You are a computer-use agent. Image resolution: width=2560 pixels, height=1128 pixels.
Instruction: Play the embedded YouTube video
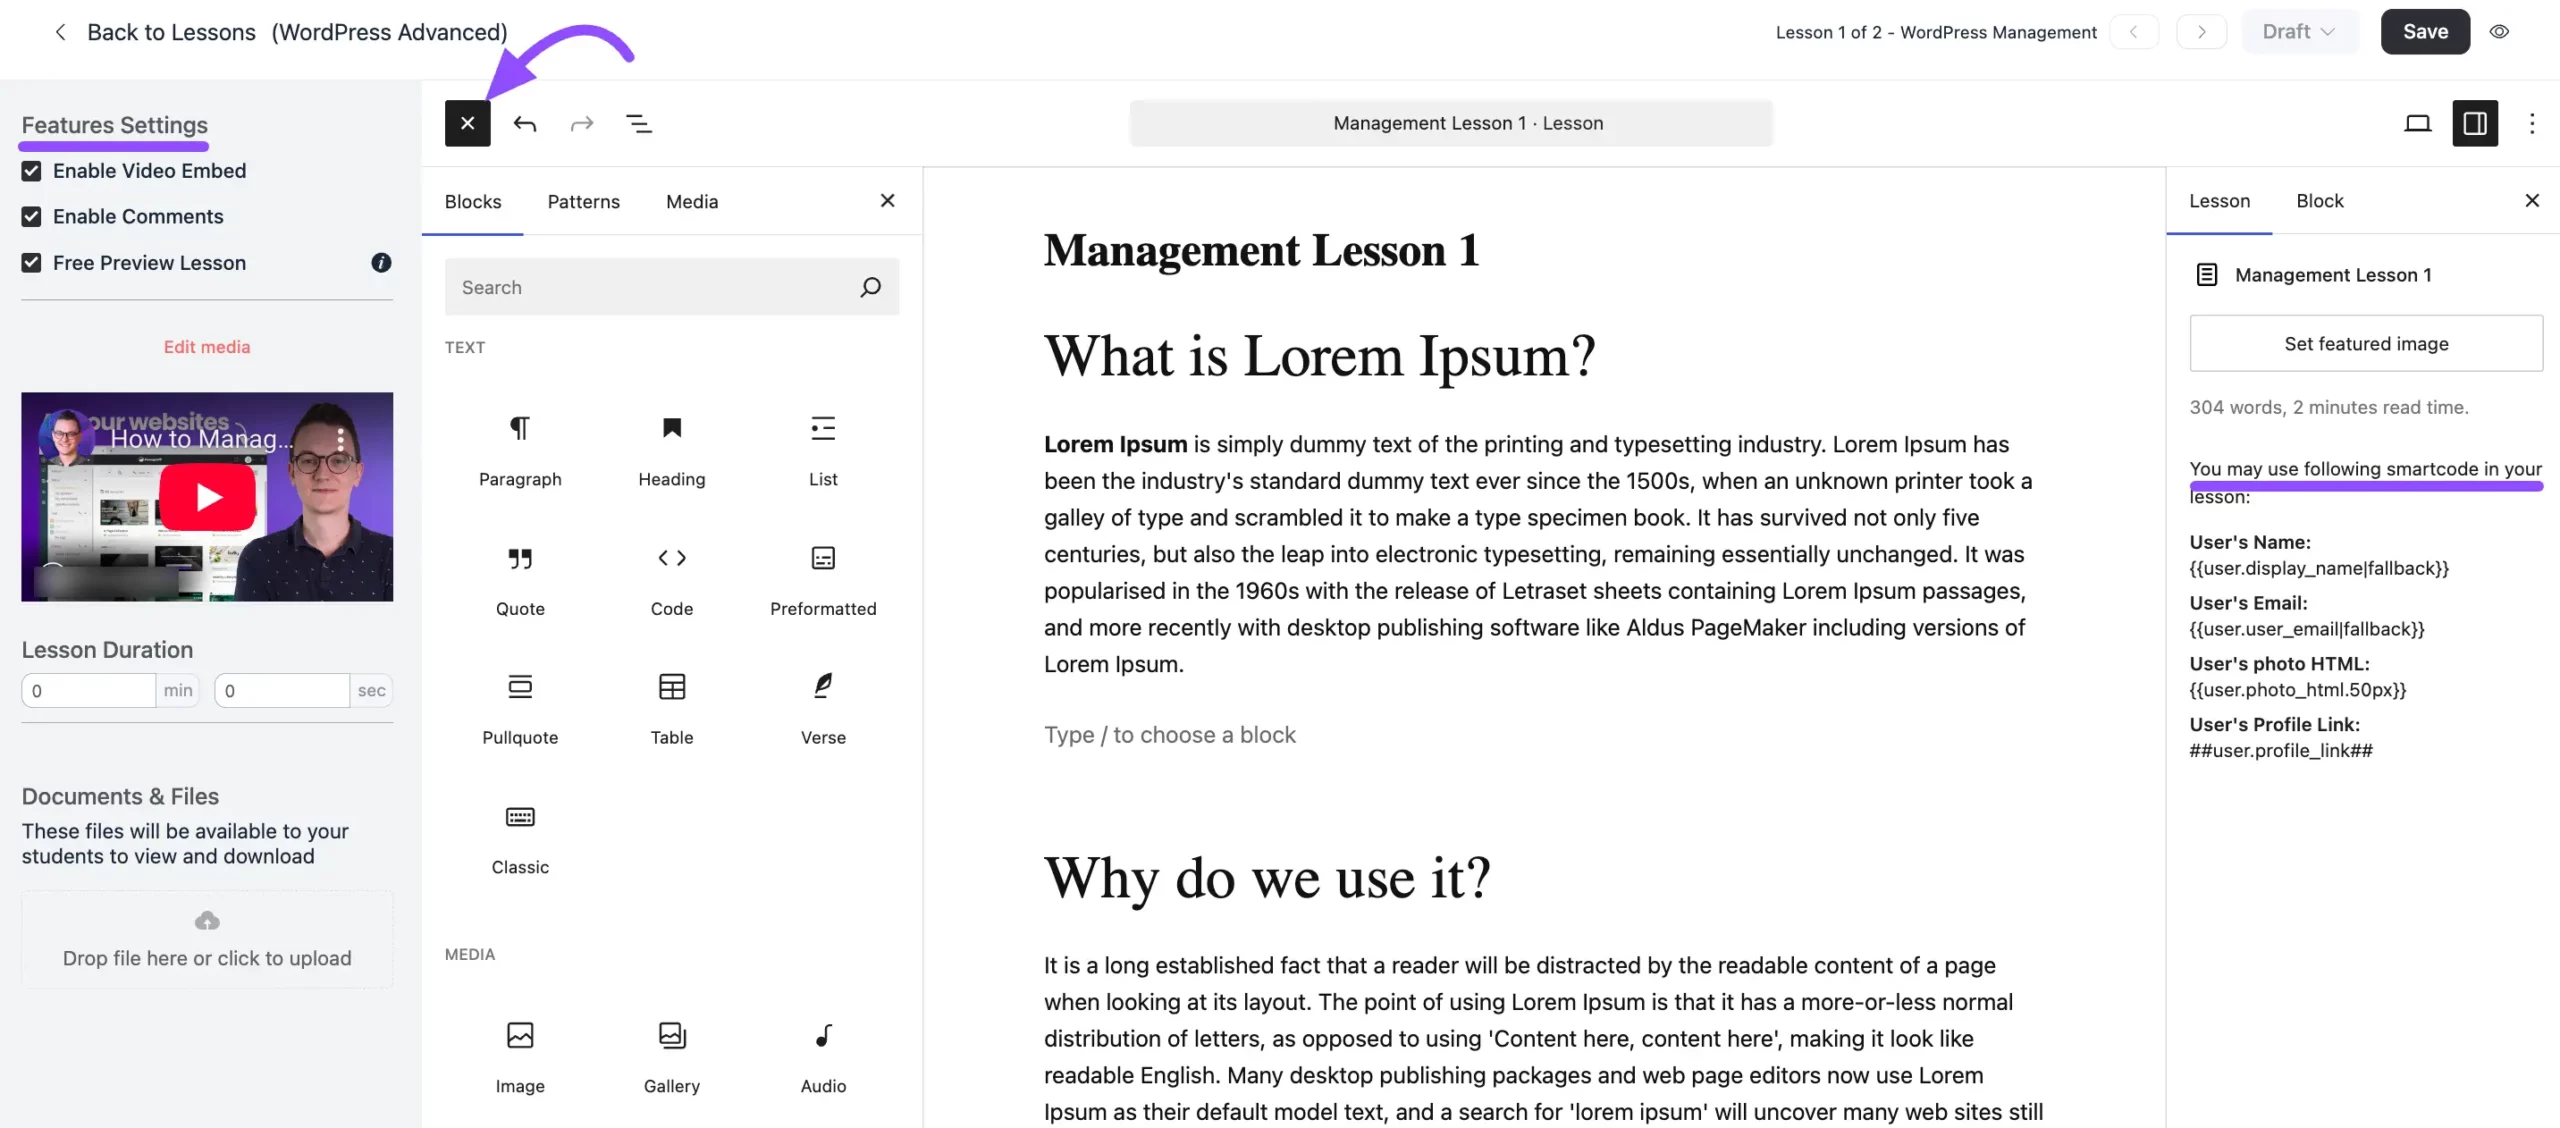click(207, 497)
